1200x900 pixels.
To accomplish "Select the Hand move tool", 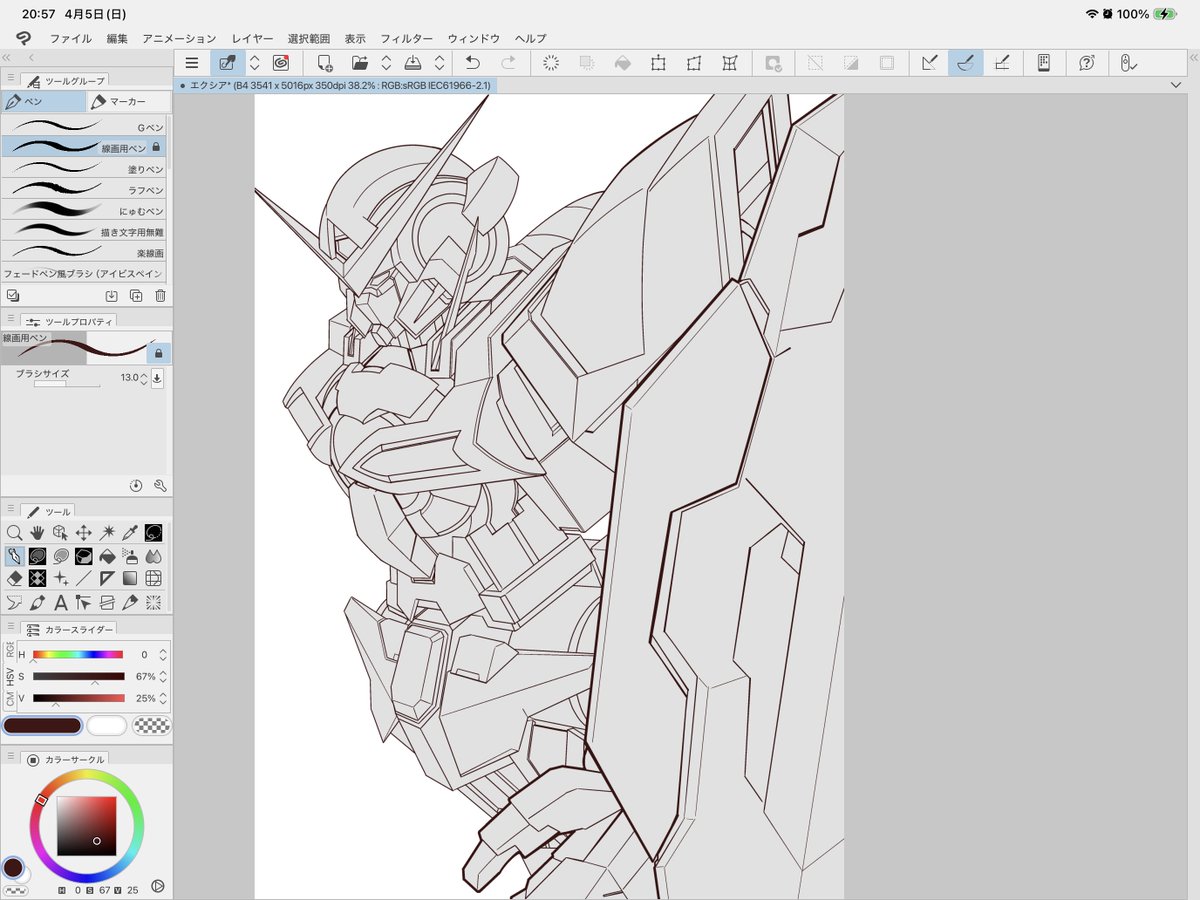I will click(37, 533).
